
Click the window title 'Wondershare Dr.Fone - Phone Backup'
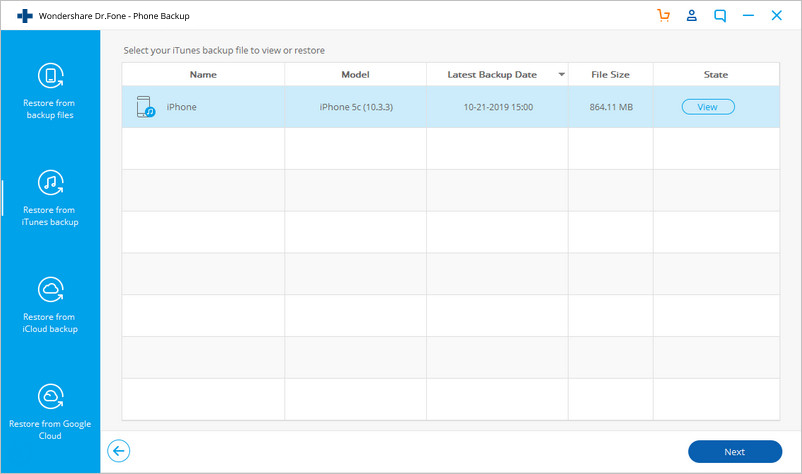click(114, 16)
